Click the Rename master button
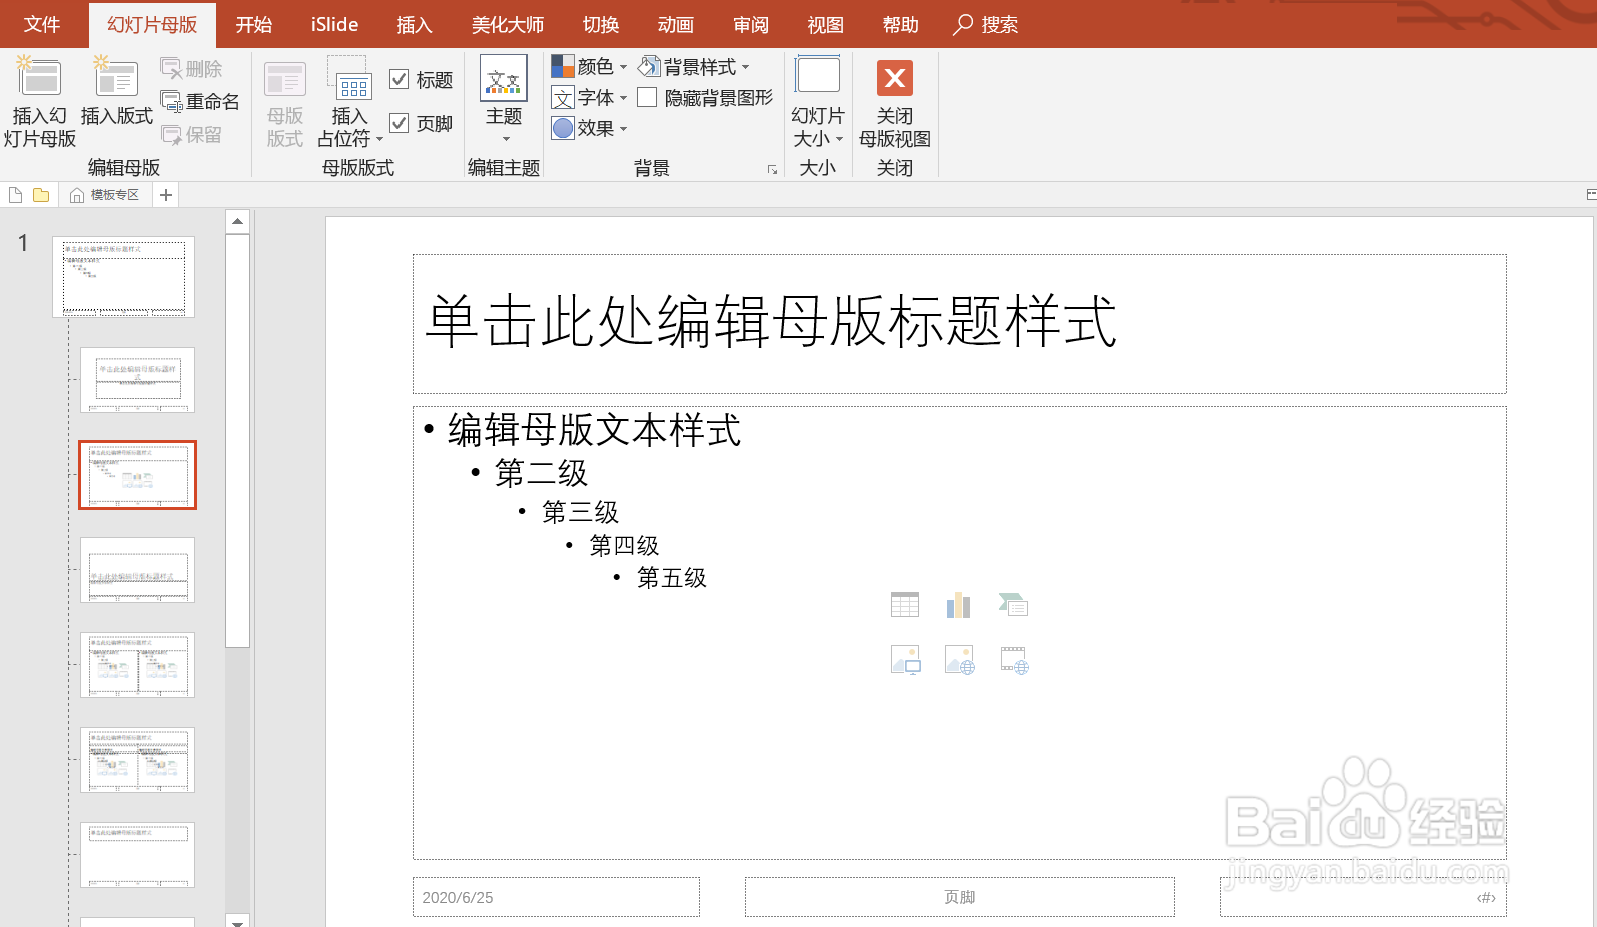 [x=201, y=102]
